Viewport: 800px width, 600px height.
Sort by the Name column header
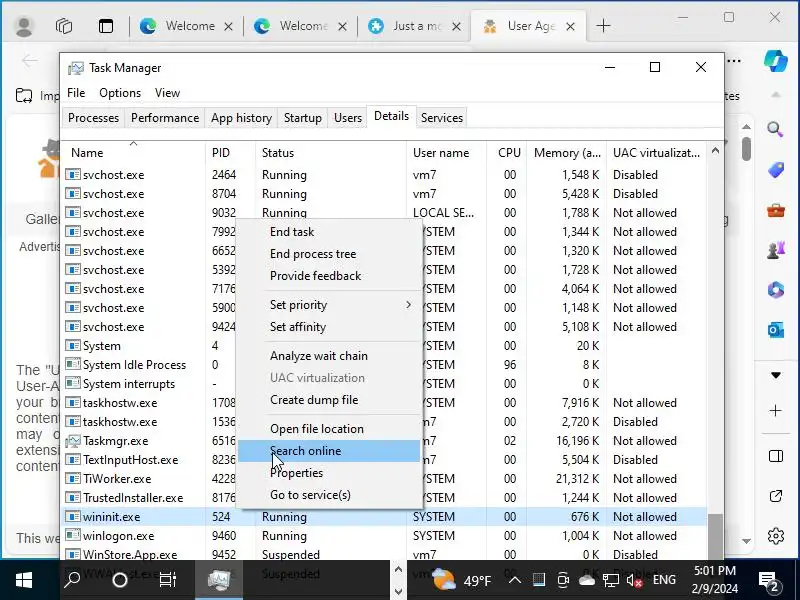click(x=133, y=153)
